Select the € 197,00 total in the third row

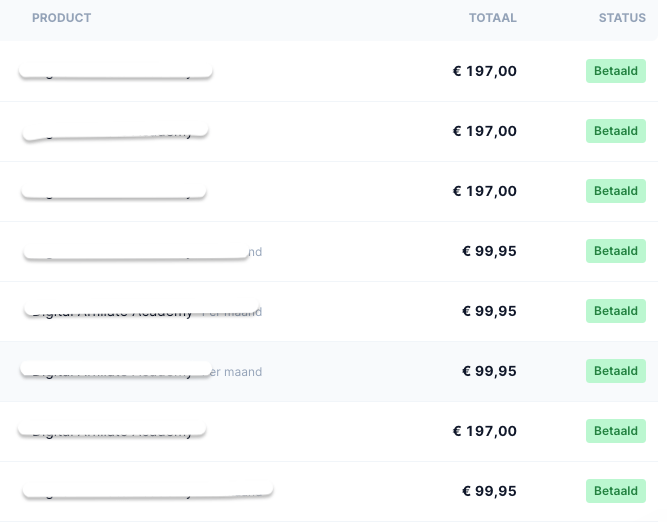(485, 191)
